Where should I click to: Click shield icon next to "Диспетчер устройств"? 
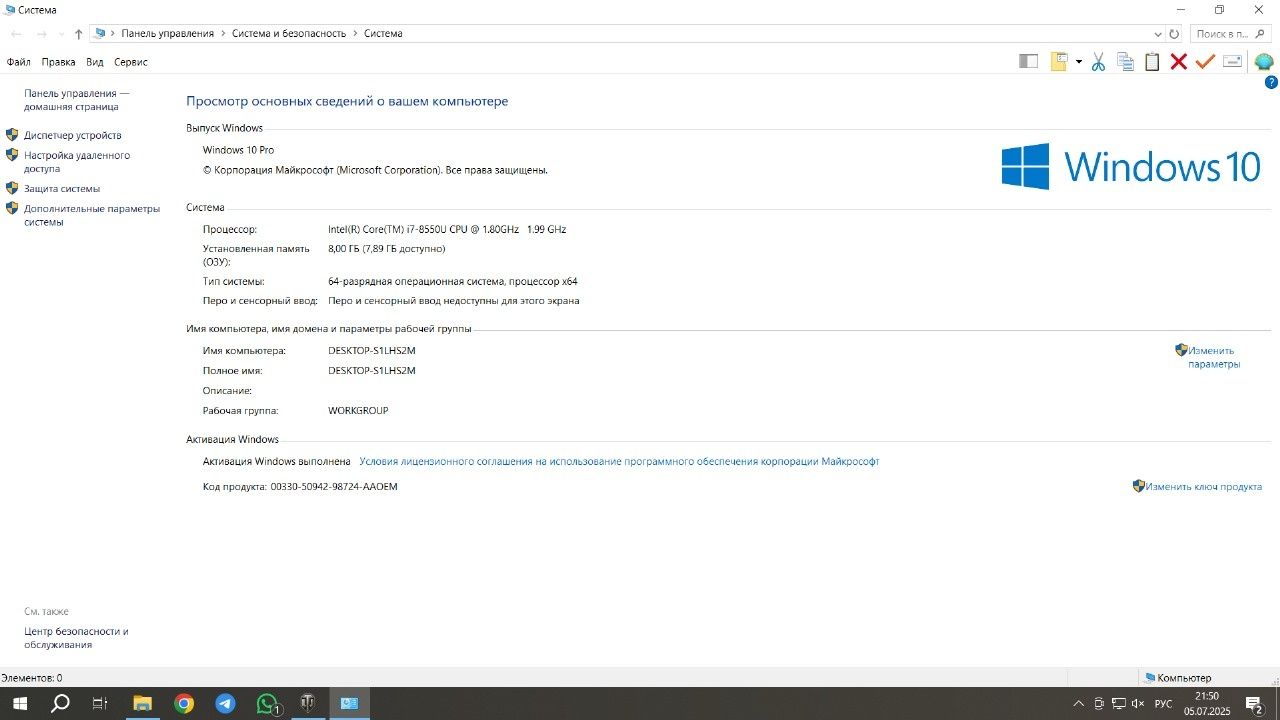pos(12,134)
